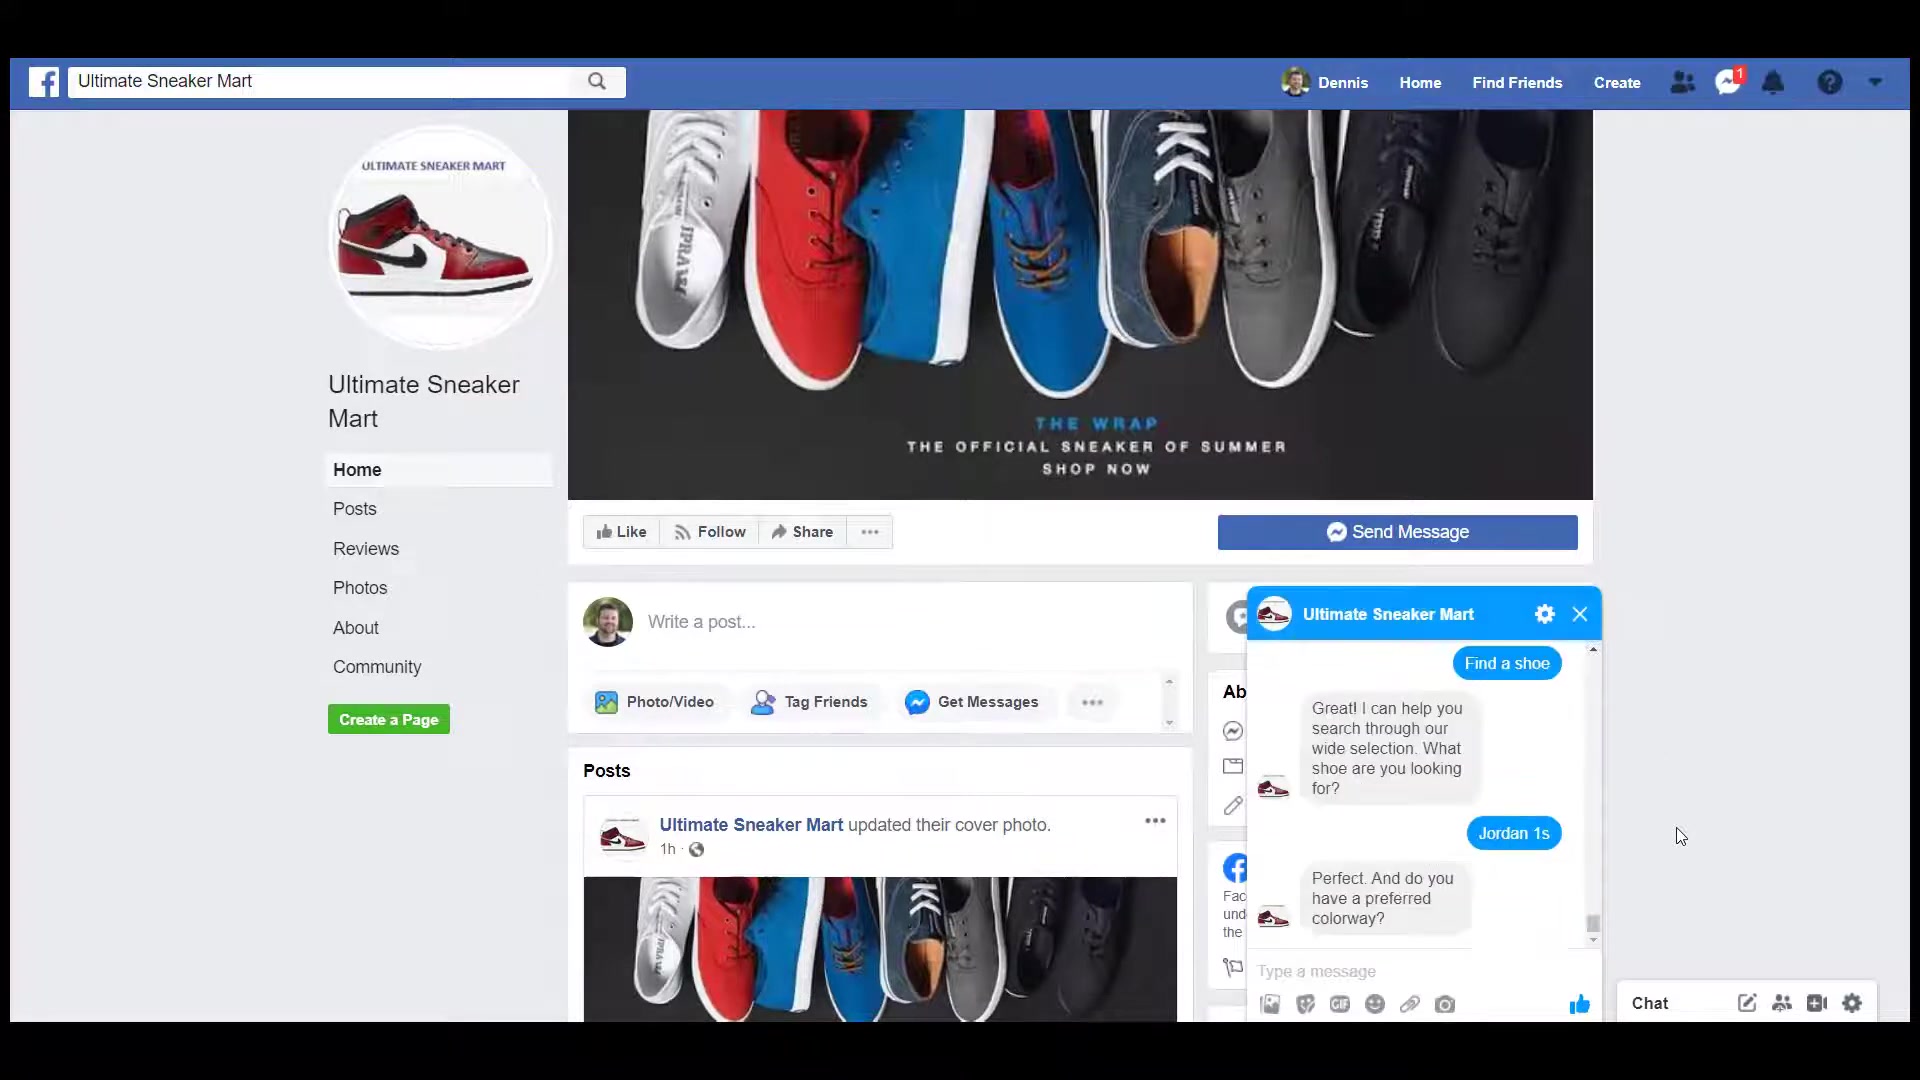
Task: Choose a GIF in chat
Action: point(1340,1004)
